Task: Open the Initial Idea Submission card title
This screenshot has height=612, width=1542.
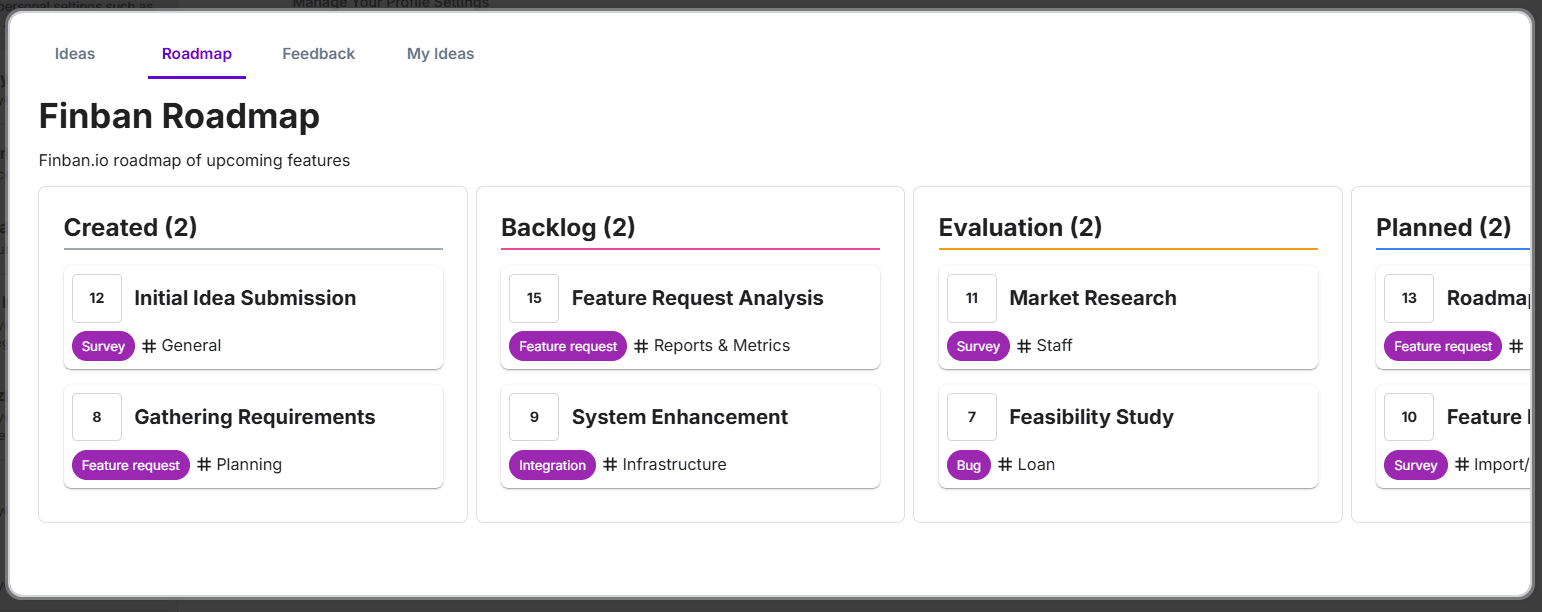Action: pos(245,298)
